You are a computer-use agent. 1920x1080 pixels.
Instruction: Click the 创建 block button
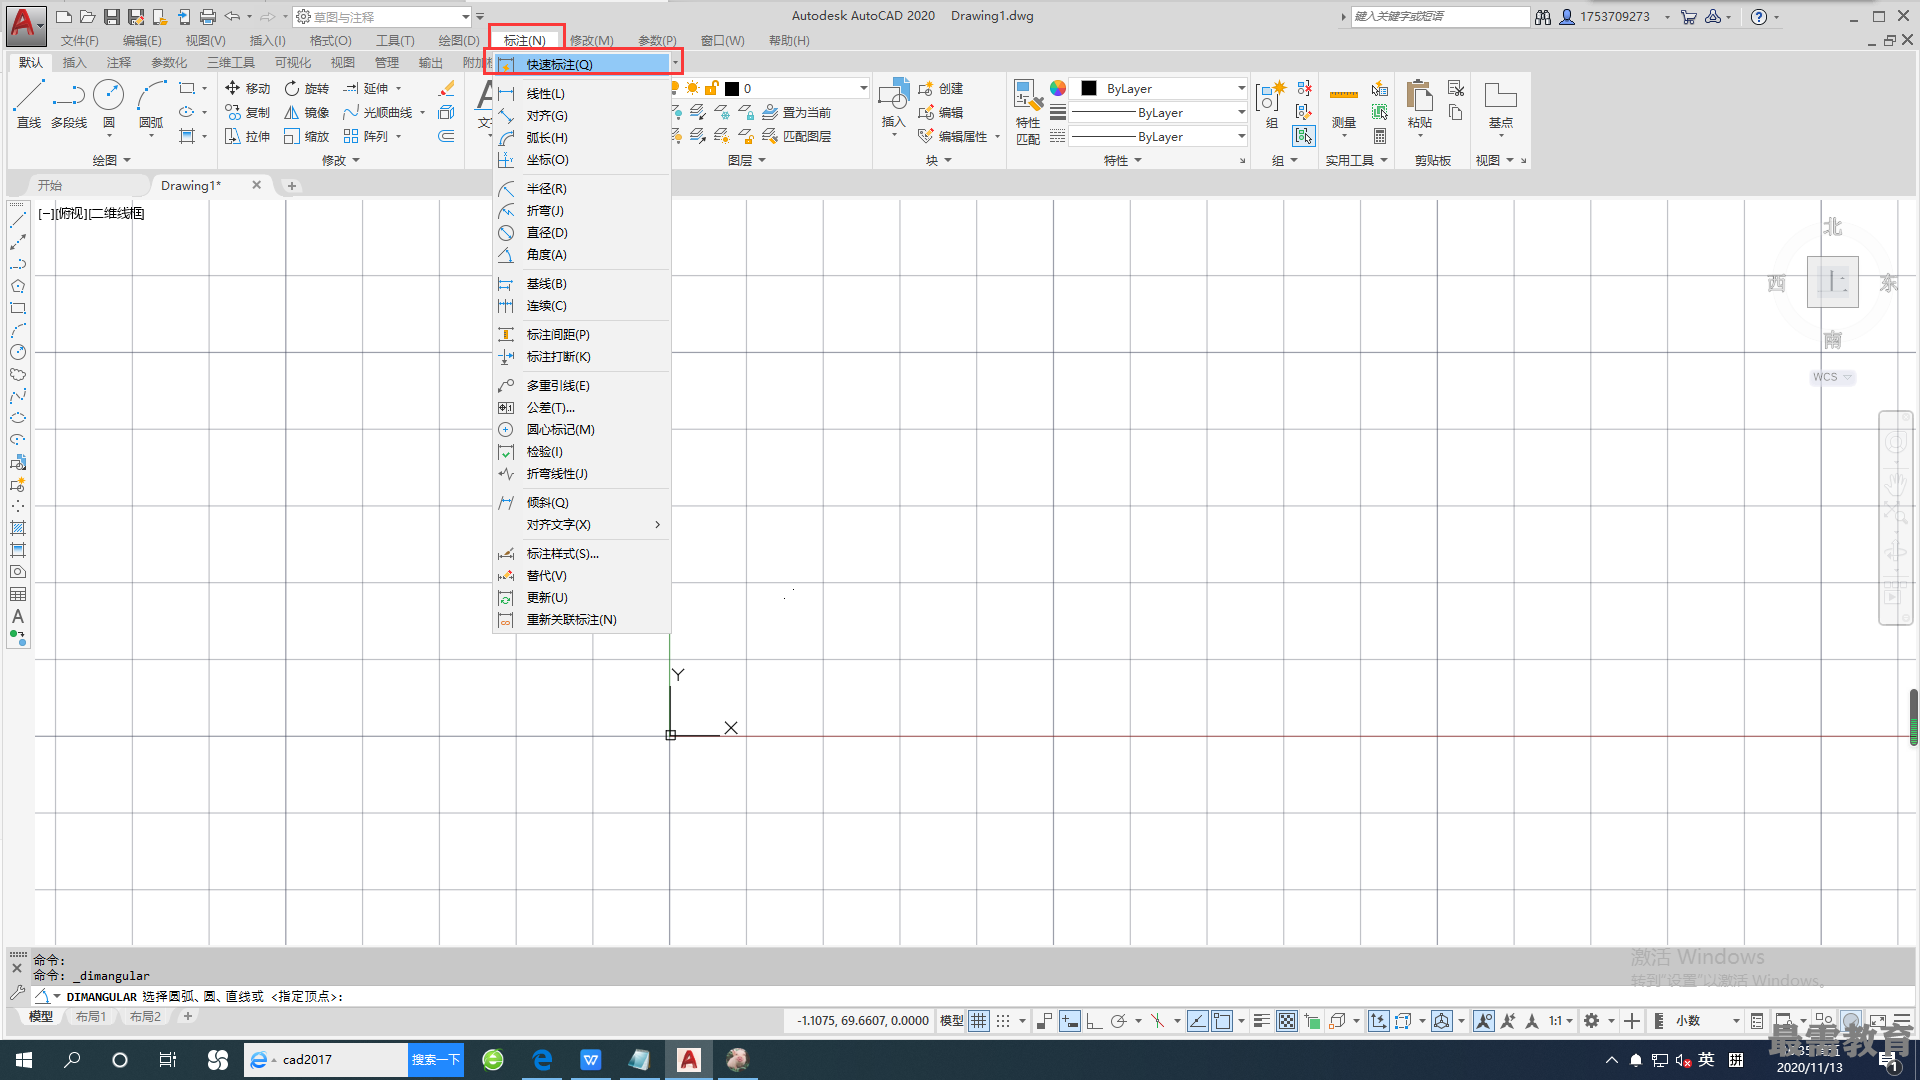pyautogui.click(x=941, y=88)
